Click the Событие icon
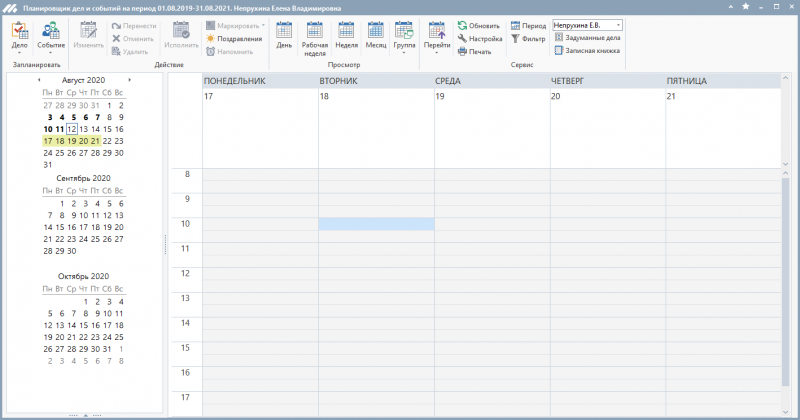The image size is (800, 420). point(51,31)
